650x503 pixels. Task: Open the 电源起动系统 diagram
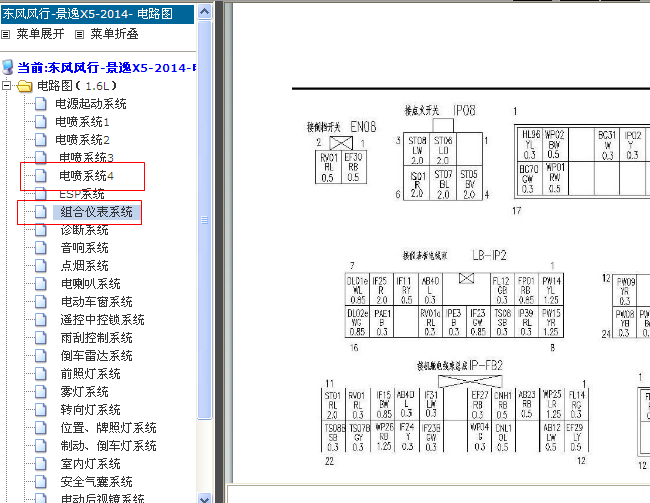(91, 104)
